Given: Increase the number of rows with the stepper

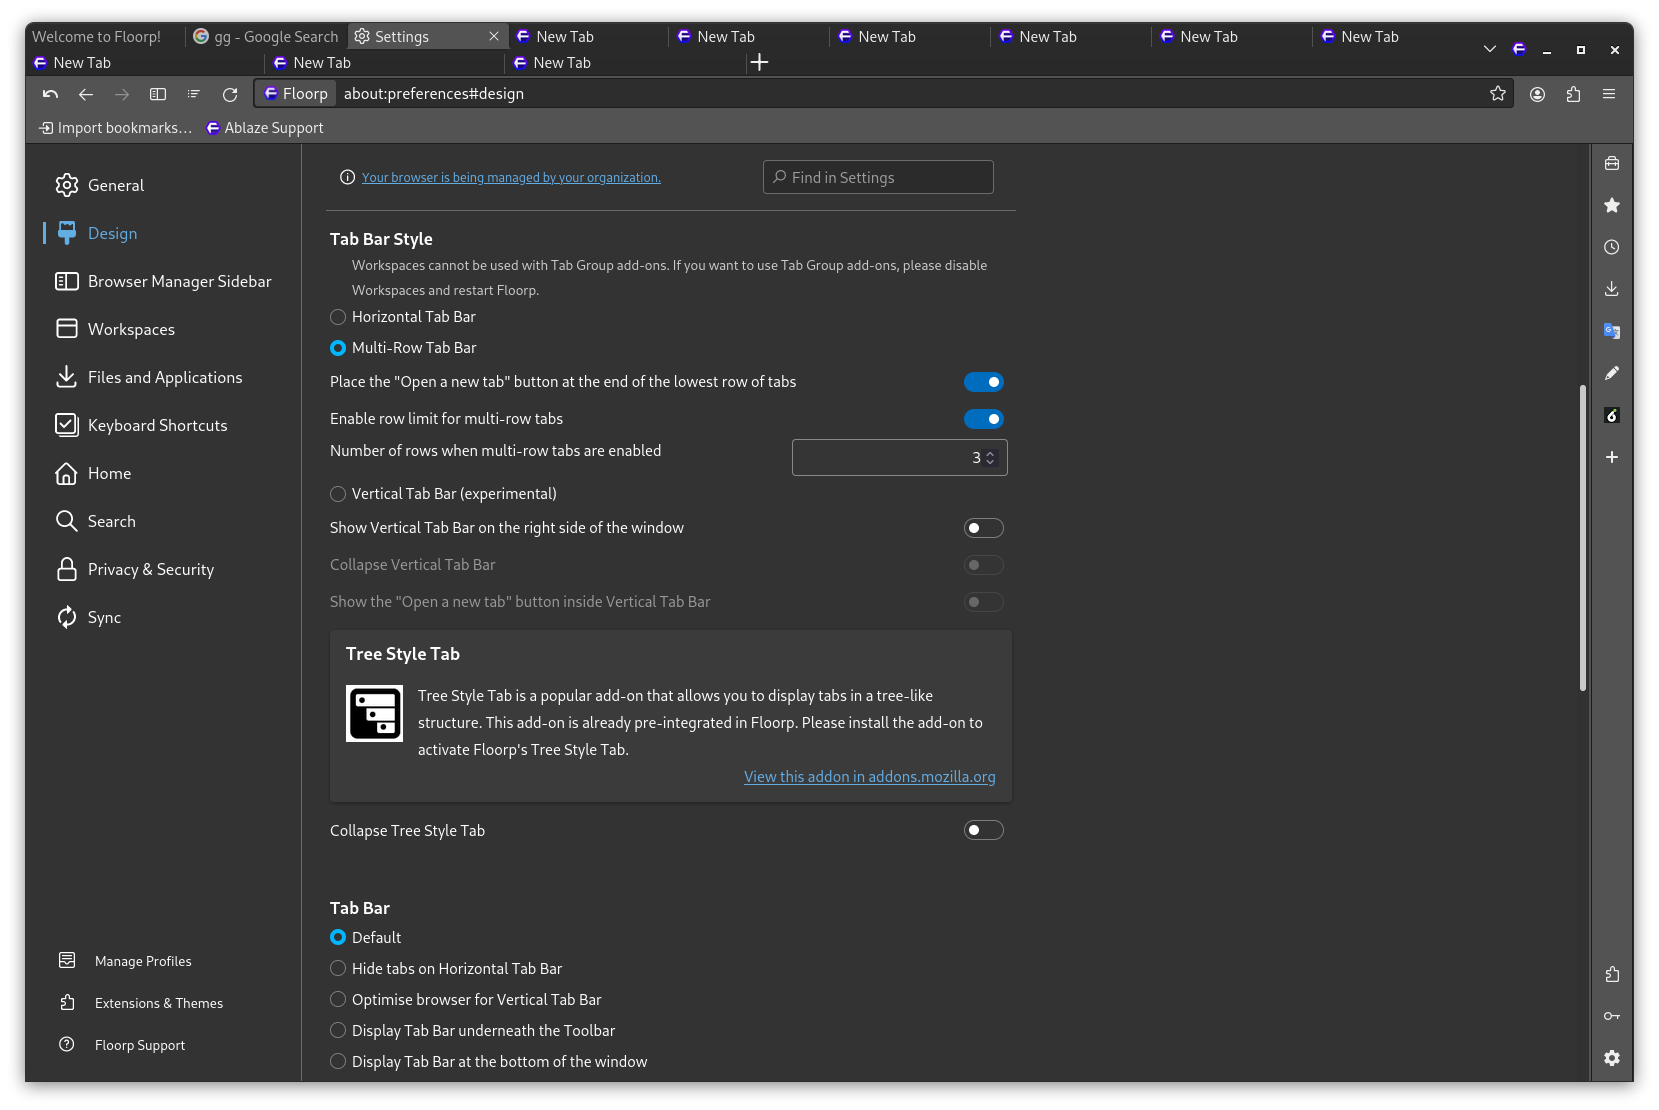Looking at the screenshot, I should [990, 452].
